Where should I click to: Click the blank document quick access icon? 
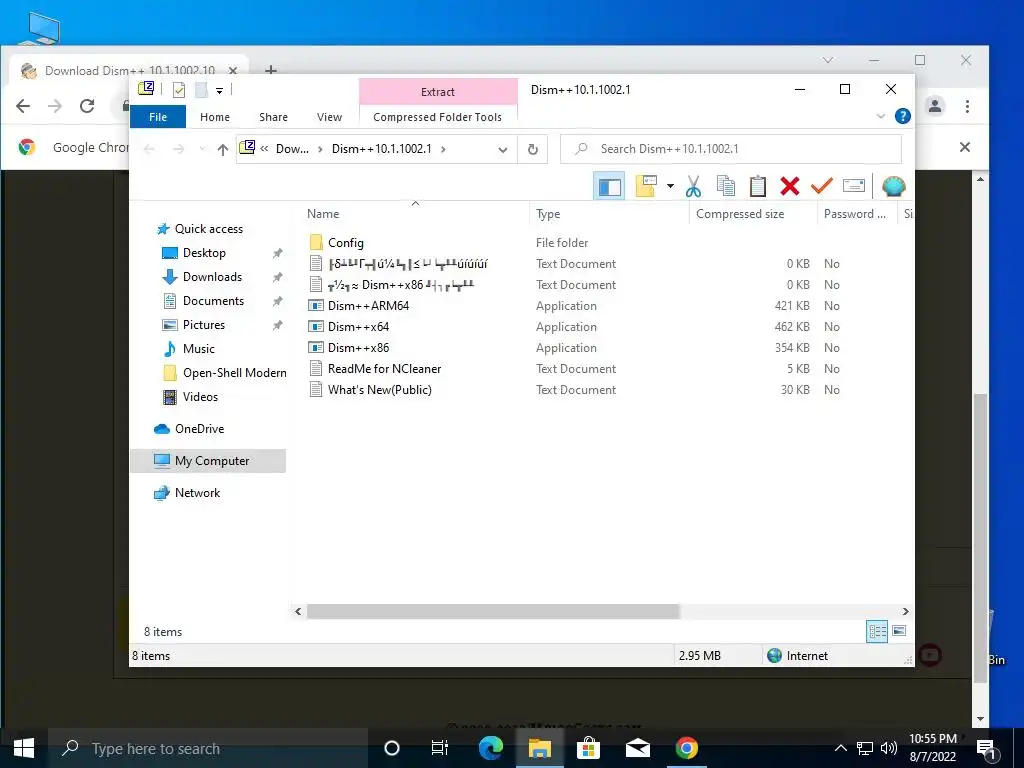[x=202, y=90]
